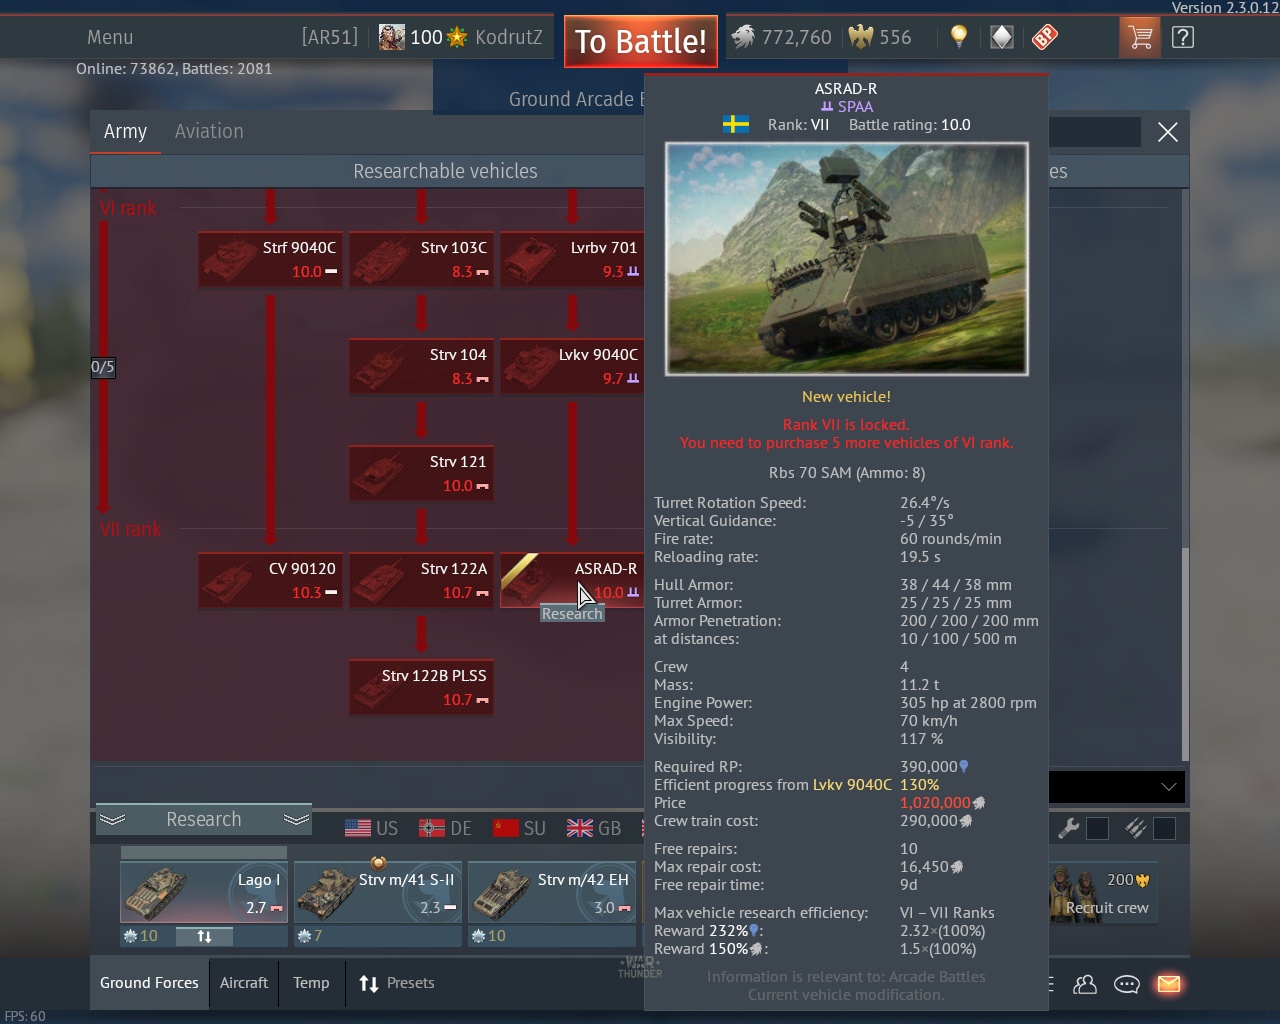Select the Strv m/42 EH crew slot

pyautogui.click(x=552, y=892)
